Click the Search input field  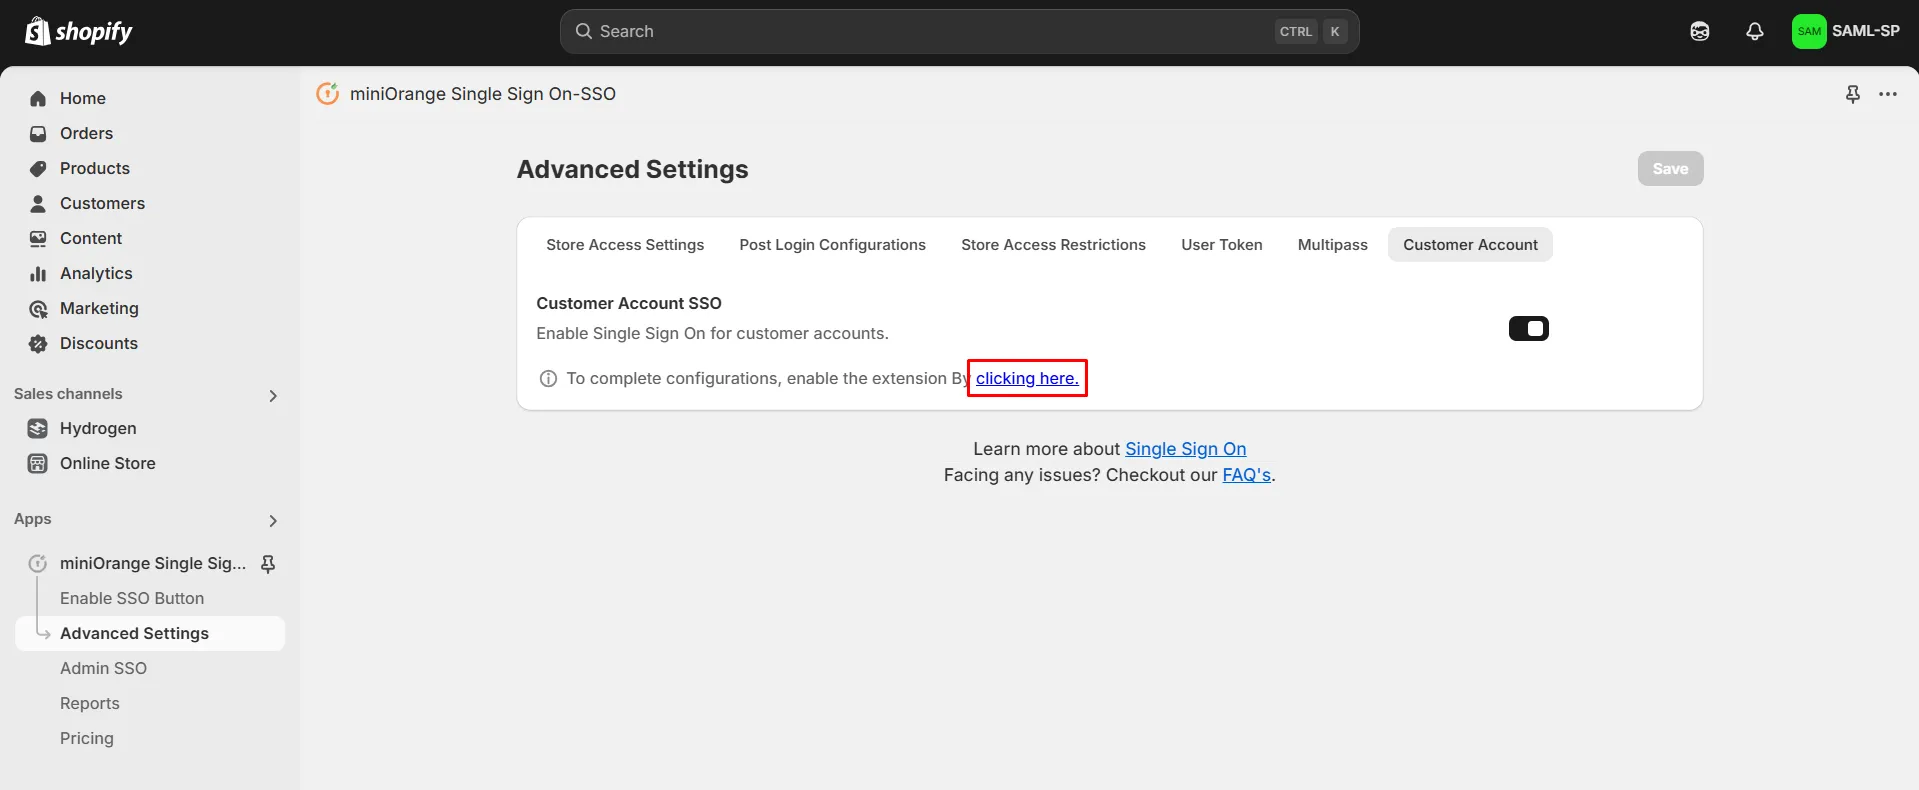(x=959, y=31)
